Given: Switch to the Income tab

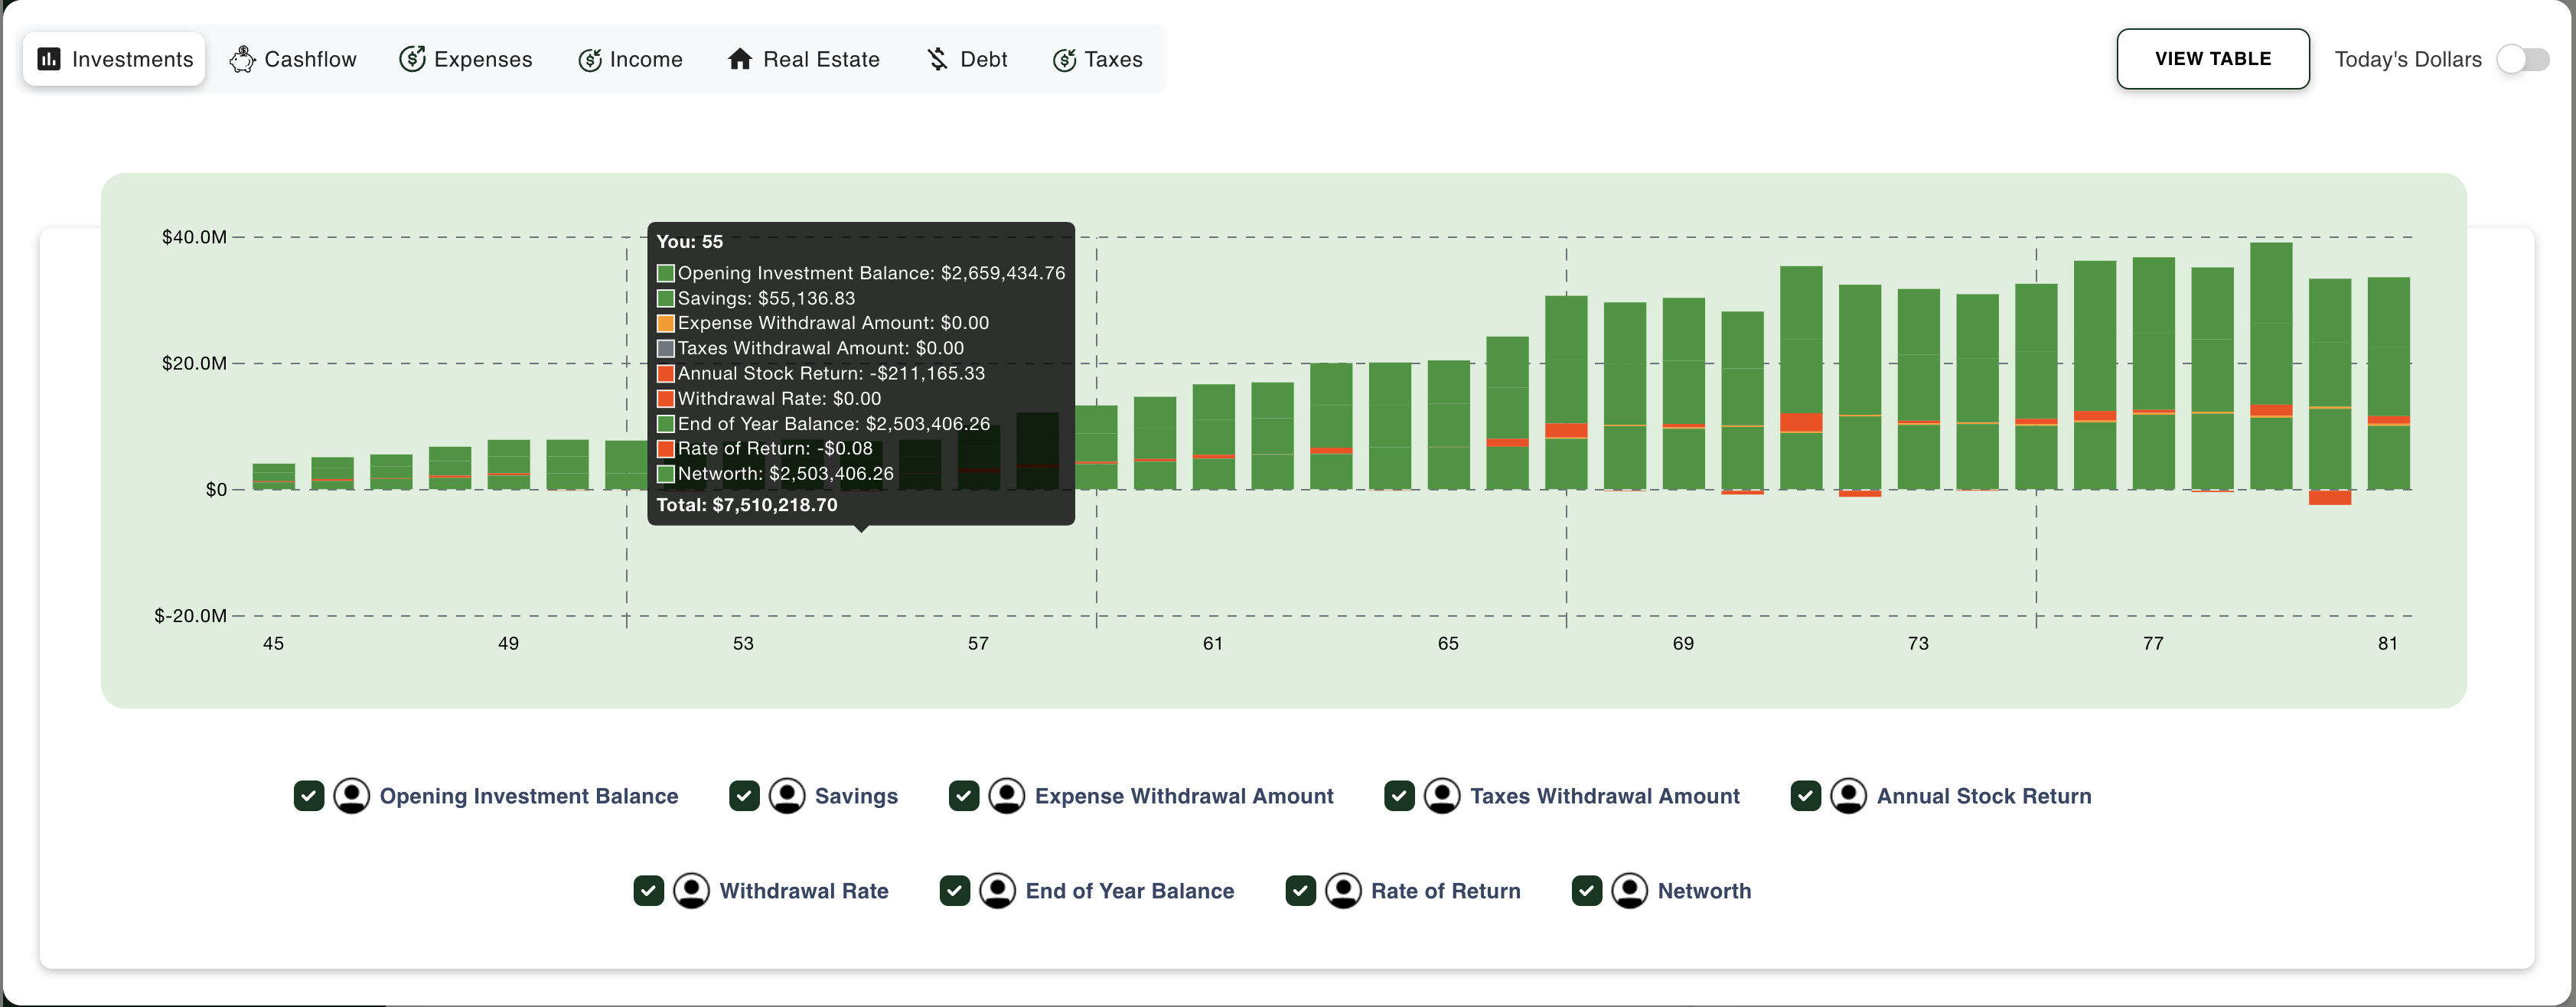Looking at the screenshot, I should (631, 59).
